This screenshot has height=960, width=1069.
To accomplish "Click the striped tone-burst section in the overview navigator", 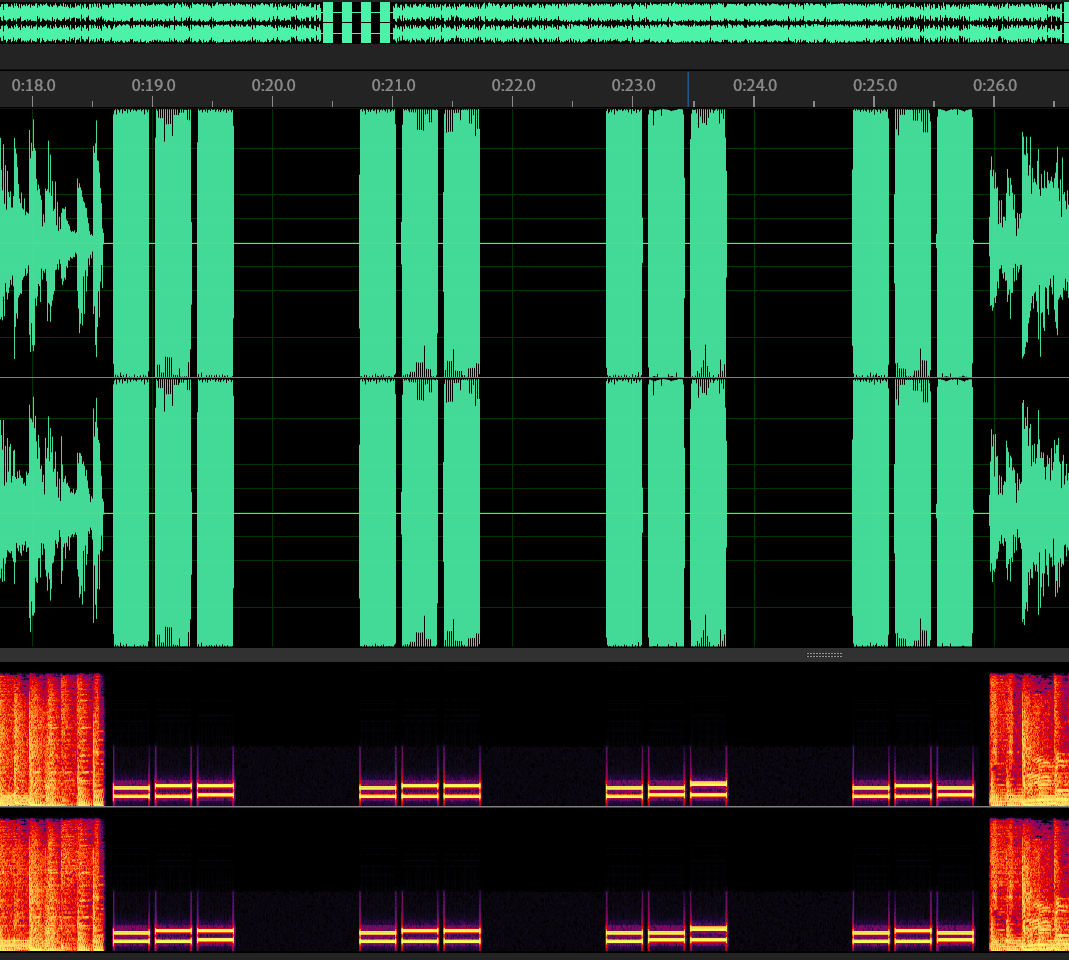I will tap(357, 22).
